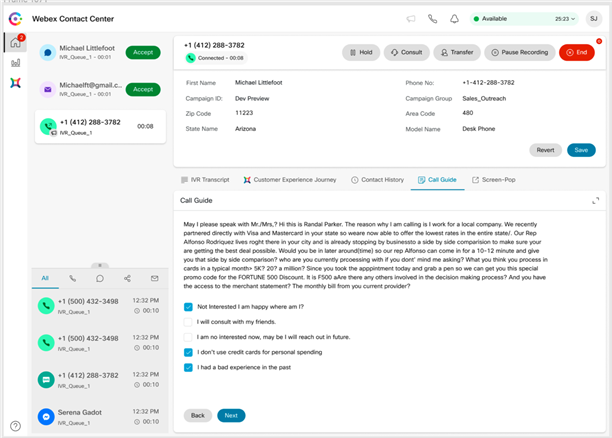Click the Campaign Group value Sales_Outreach

(x=484, y=98)
